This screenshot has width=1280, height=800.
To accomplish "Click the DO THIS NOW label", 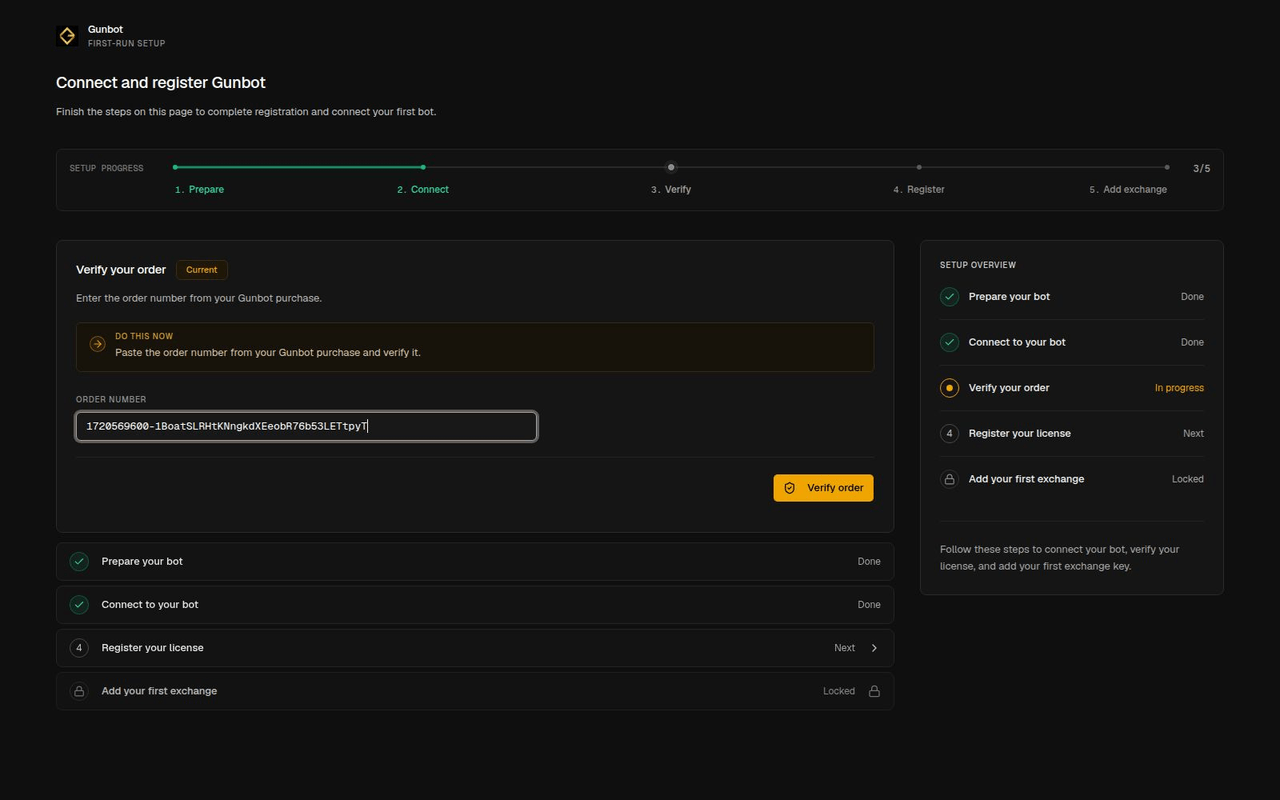I will (x=144, y=336).
